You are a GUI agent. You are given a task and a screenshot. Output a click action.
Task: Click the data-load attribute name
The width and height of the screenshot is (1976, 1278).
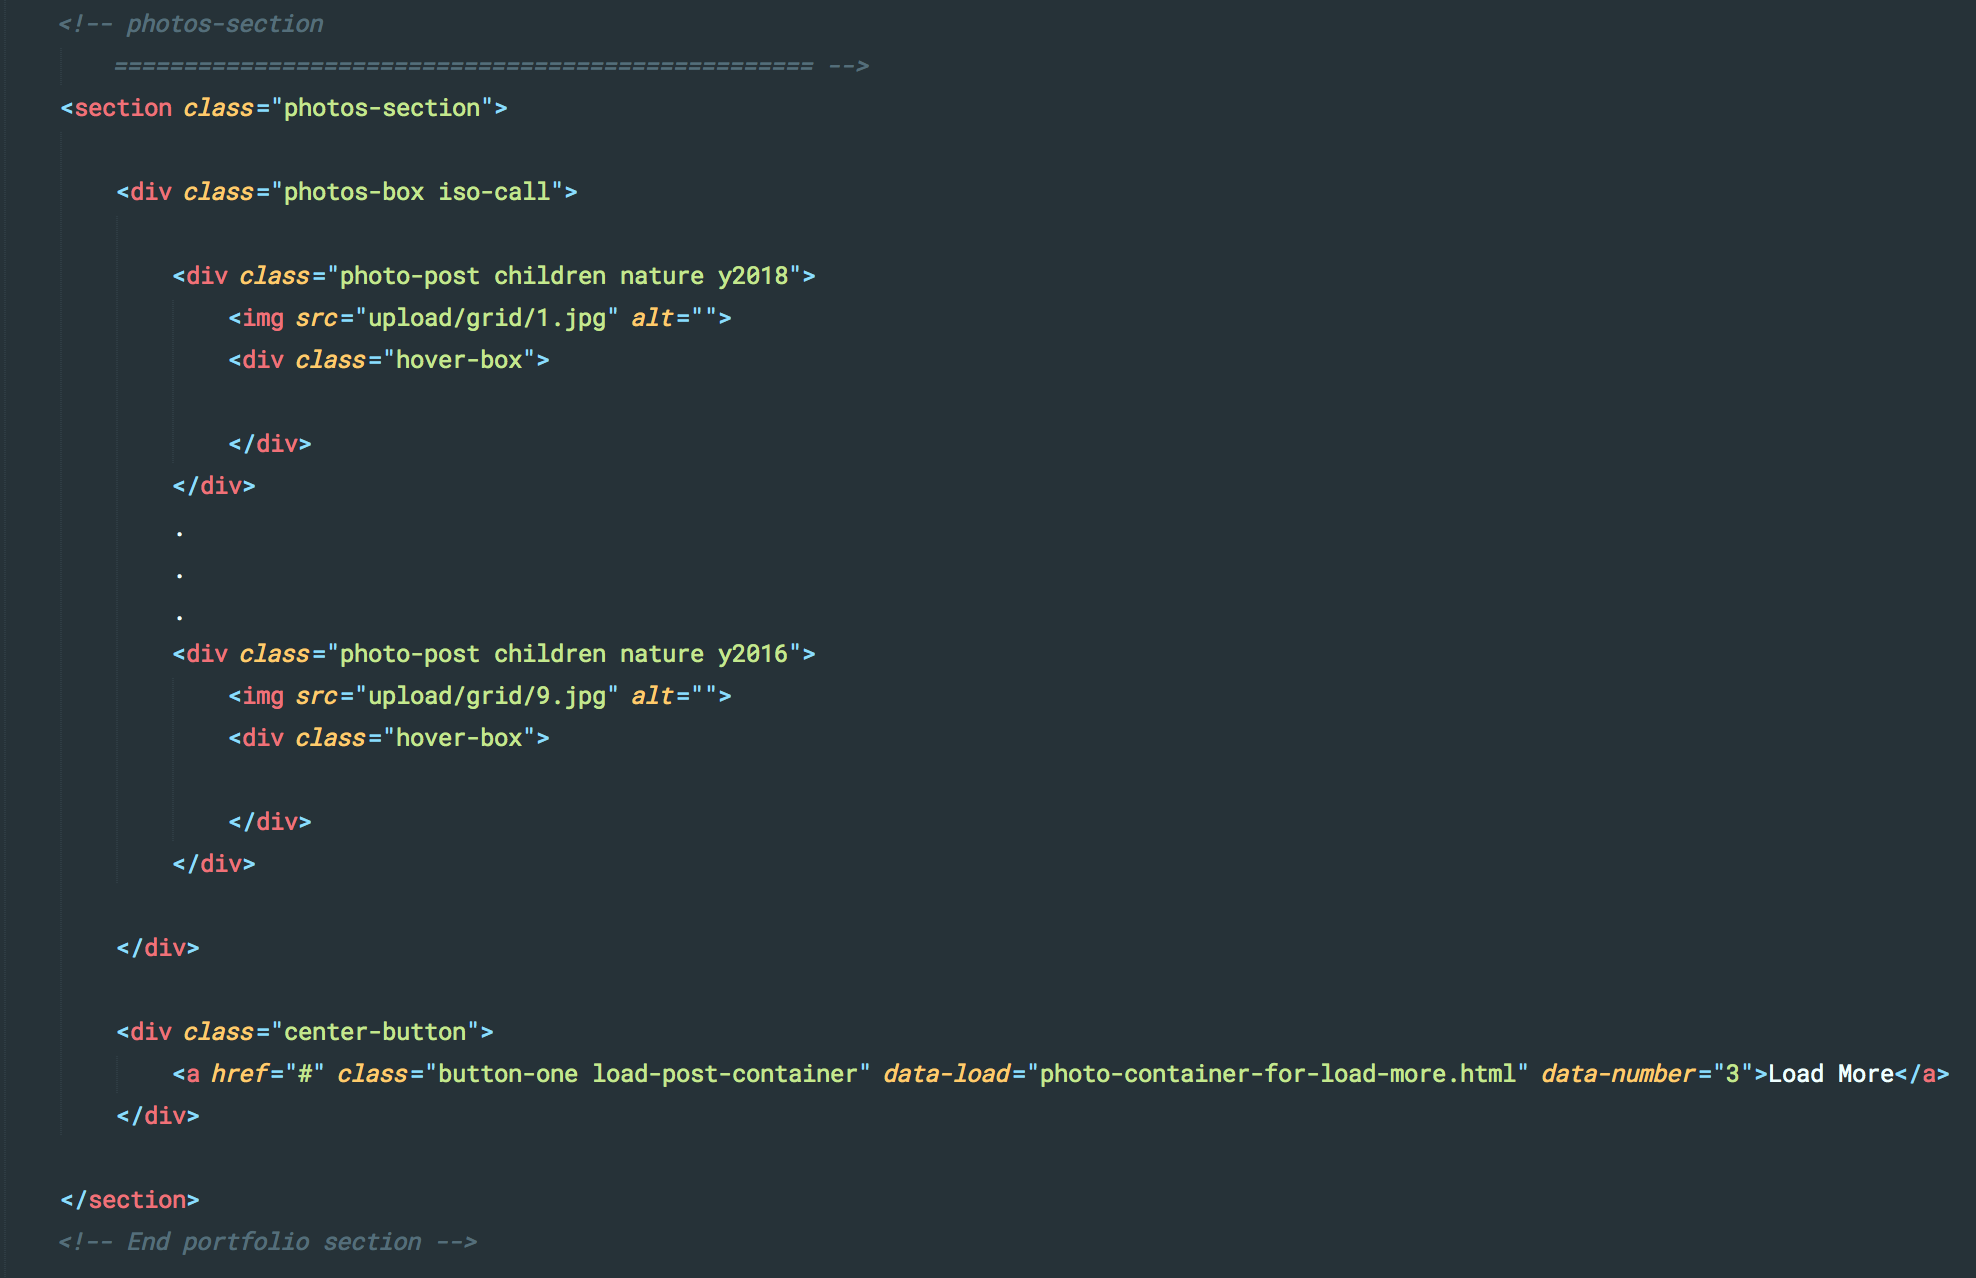coord(946,1074)
